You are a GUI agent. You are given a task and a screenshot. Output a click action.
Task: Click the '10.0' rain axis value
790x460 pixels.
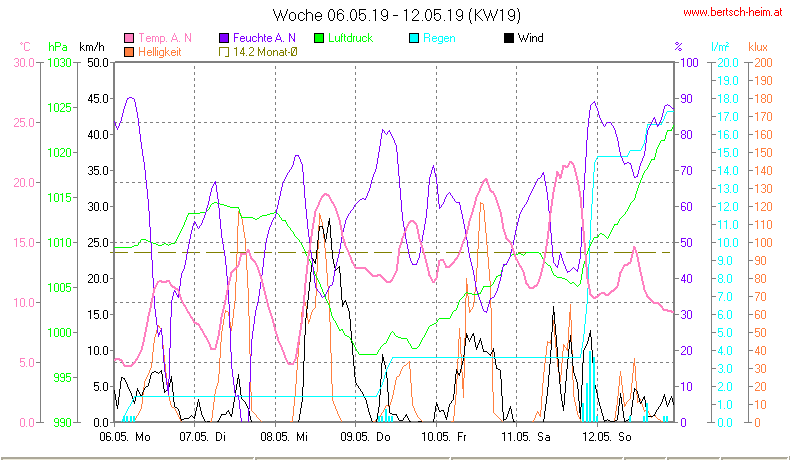coord(728,242)
